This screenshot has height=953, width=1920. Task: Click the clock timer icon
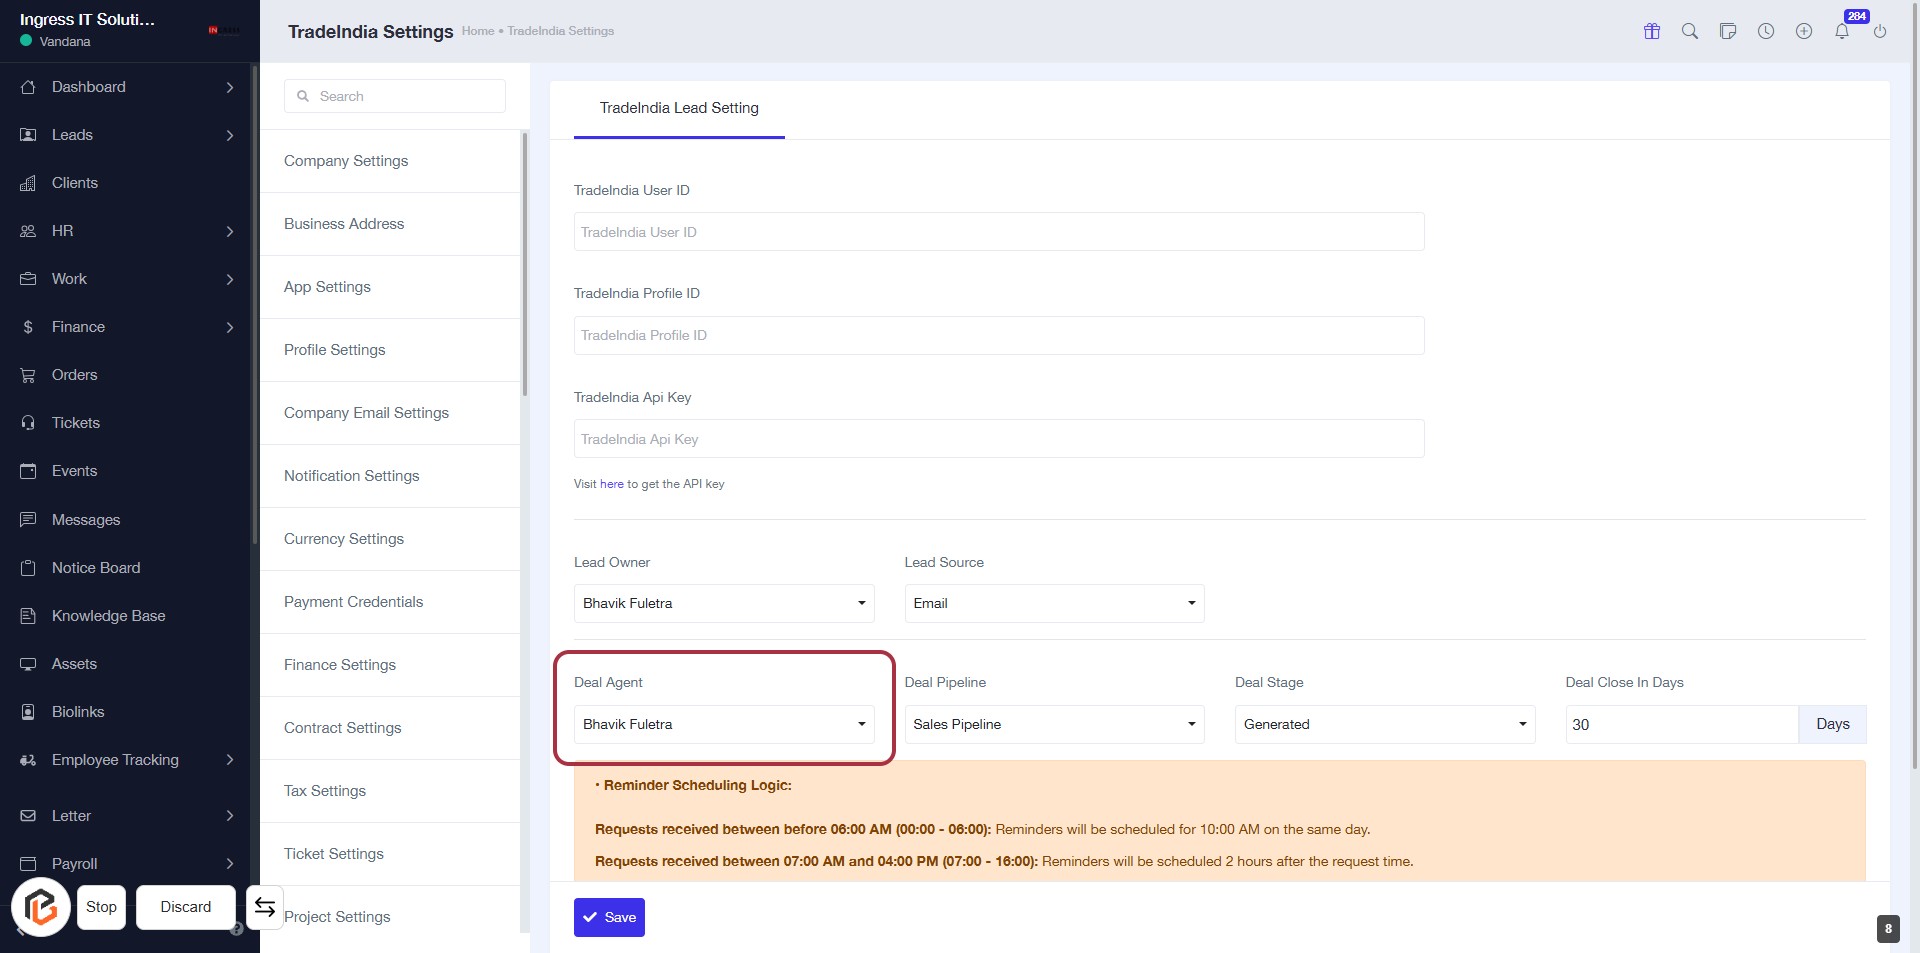pyautogui.click(x=1765, y=31)
